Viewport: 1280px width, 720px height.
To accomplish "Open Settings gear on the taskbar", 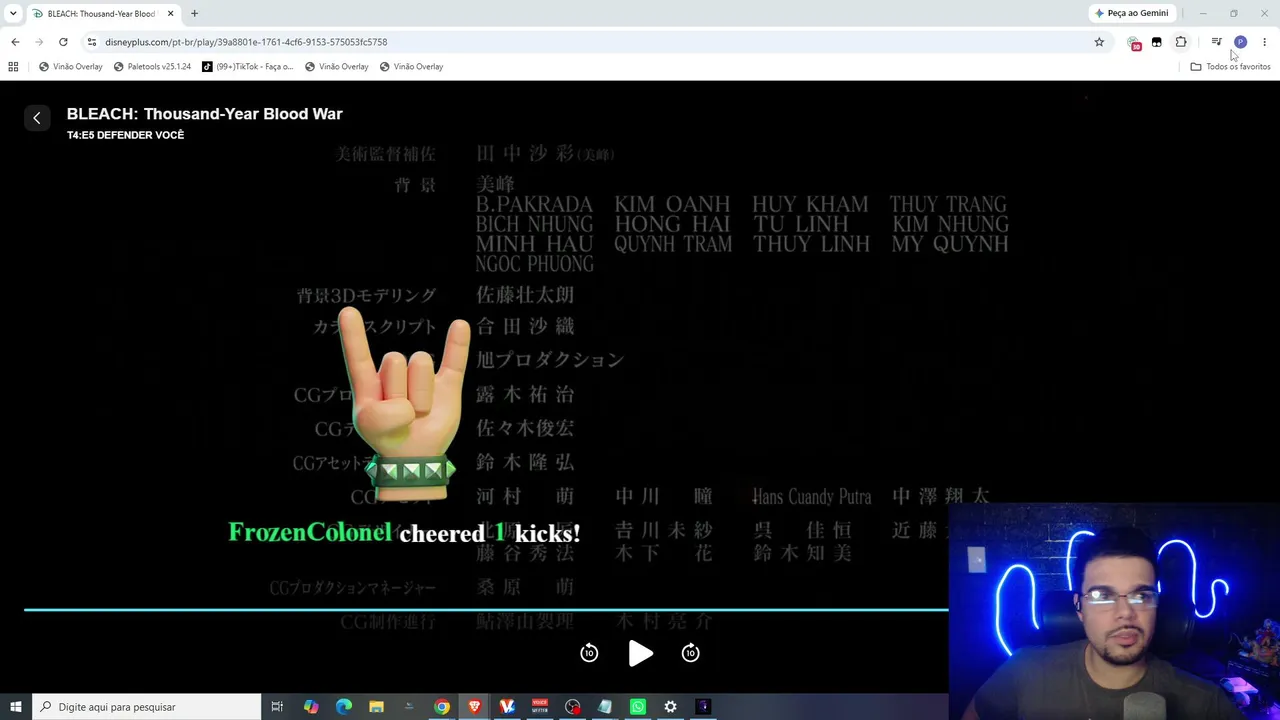I will [670, 707].
